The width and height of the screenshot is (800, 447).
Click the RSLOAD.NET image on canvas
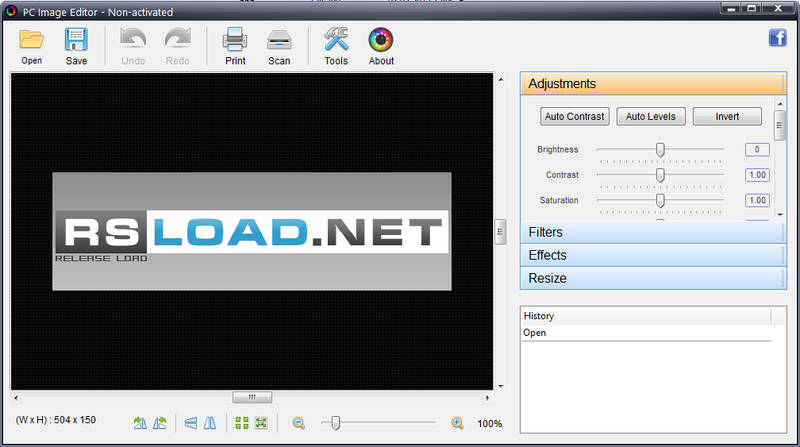[252, 231]
